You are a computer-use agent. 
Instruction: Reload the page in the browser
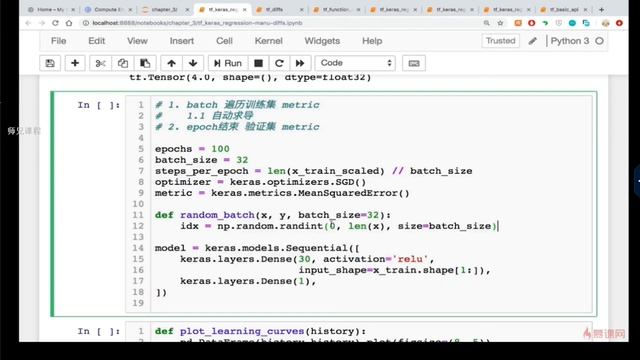(56, 23)
